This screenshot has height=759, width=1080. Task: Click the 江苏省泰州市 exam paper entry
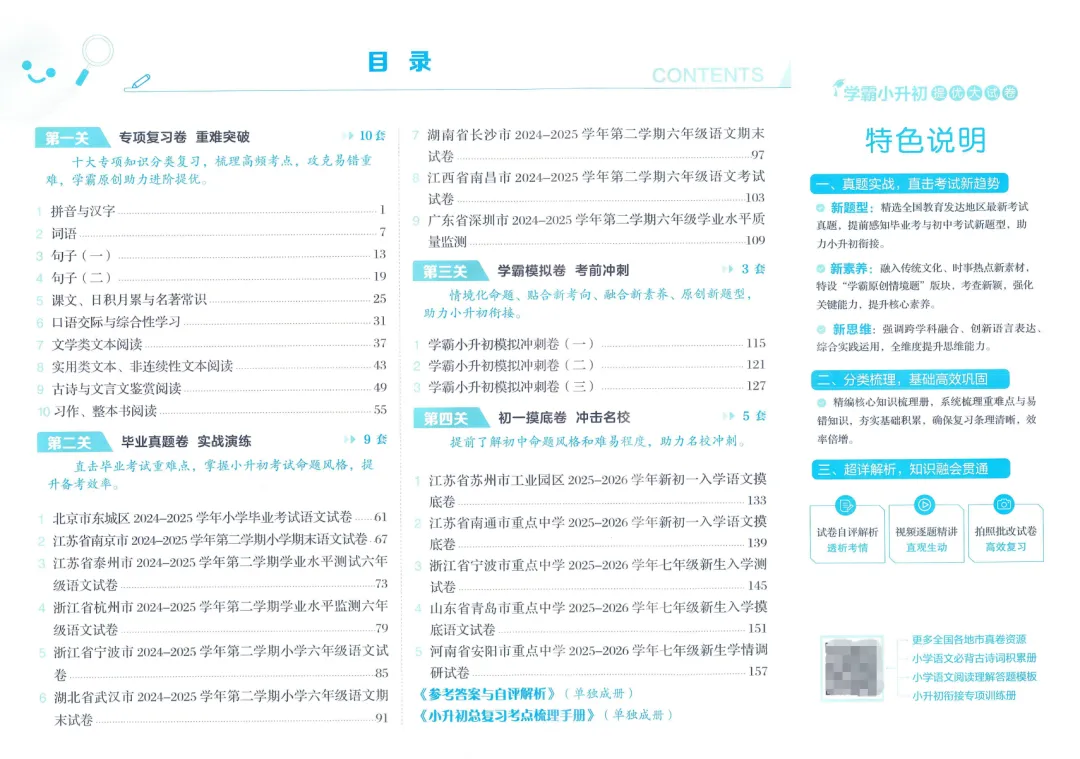(213, 573)
